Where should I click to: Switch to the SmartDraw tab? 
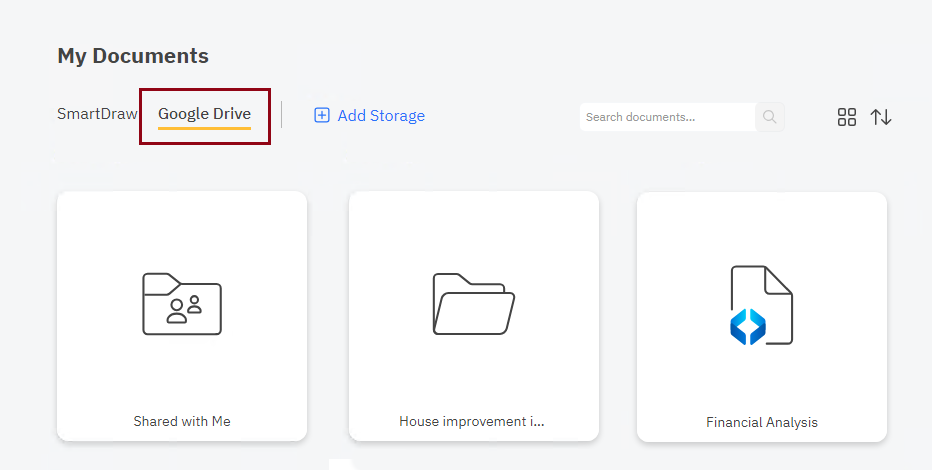click(97, 113)
